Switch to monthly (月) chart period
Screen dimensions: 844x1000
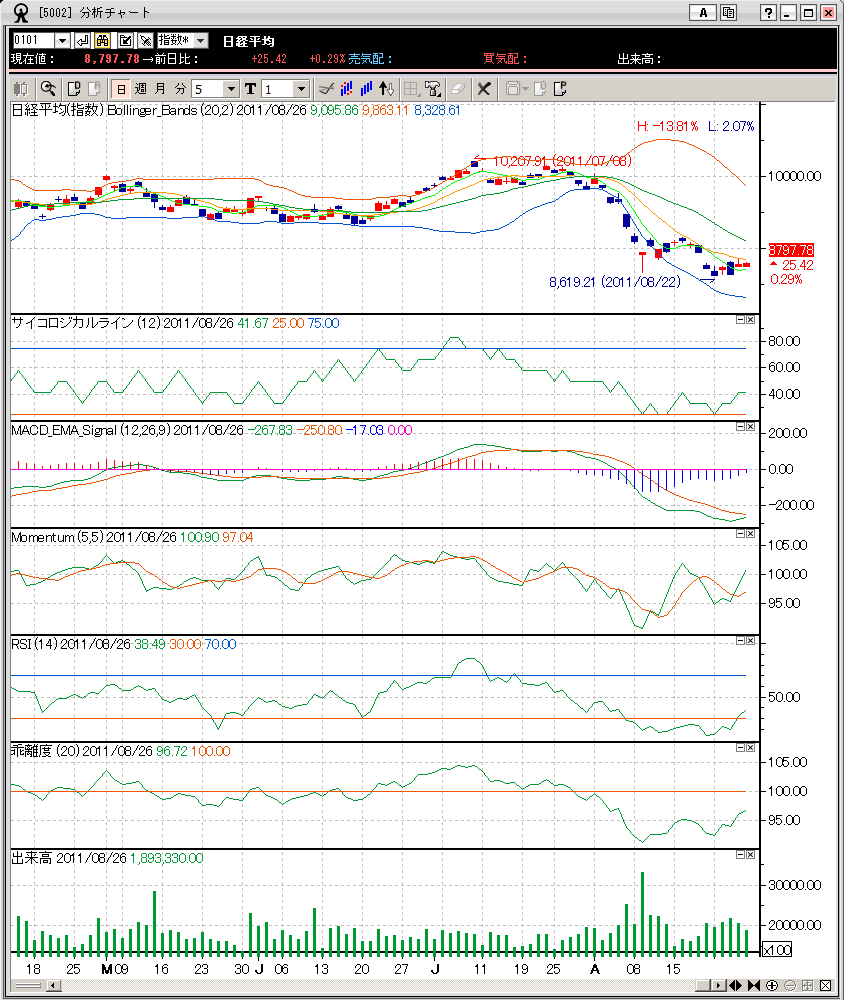(160, 89)
